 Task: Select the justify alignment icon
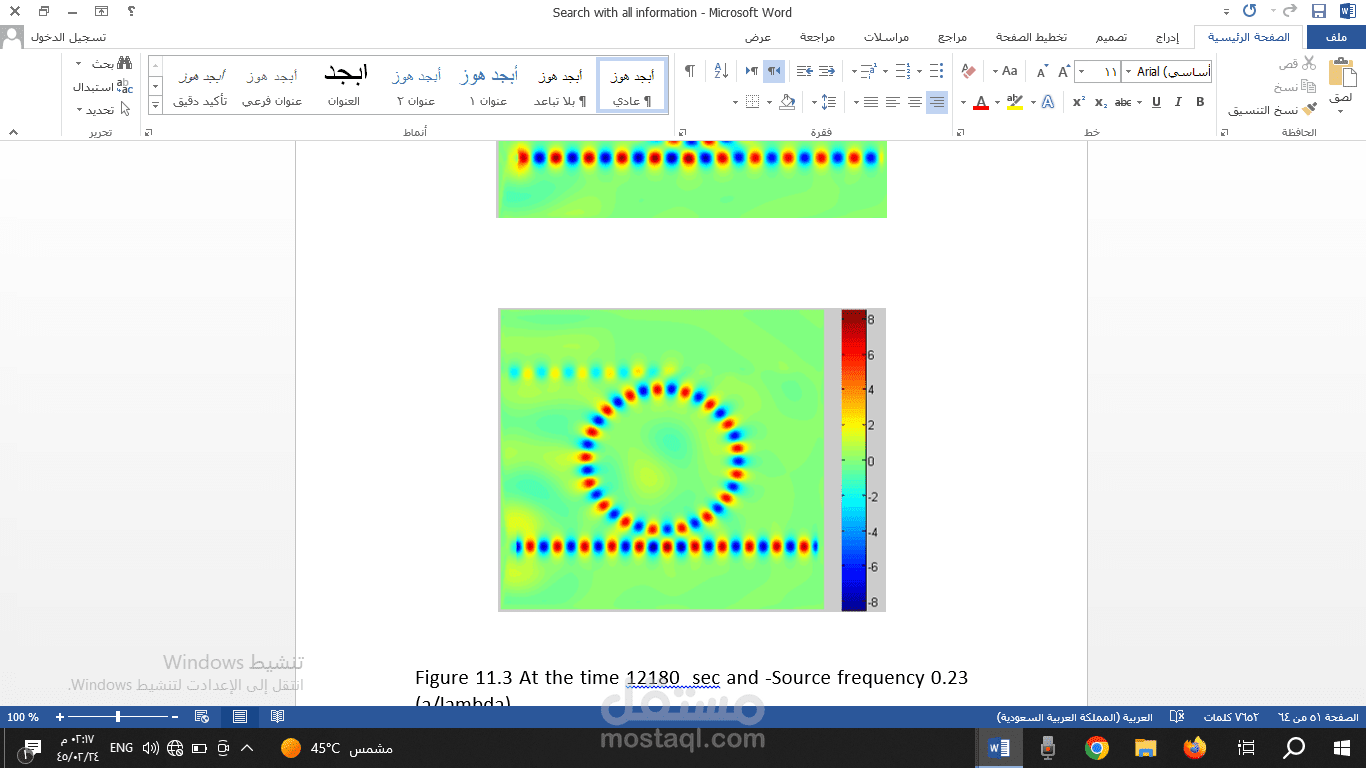tap(871, 102)
